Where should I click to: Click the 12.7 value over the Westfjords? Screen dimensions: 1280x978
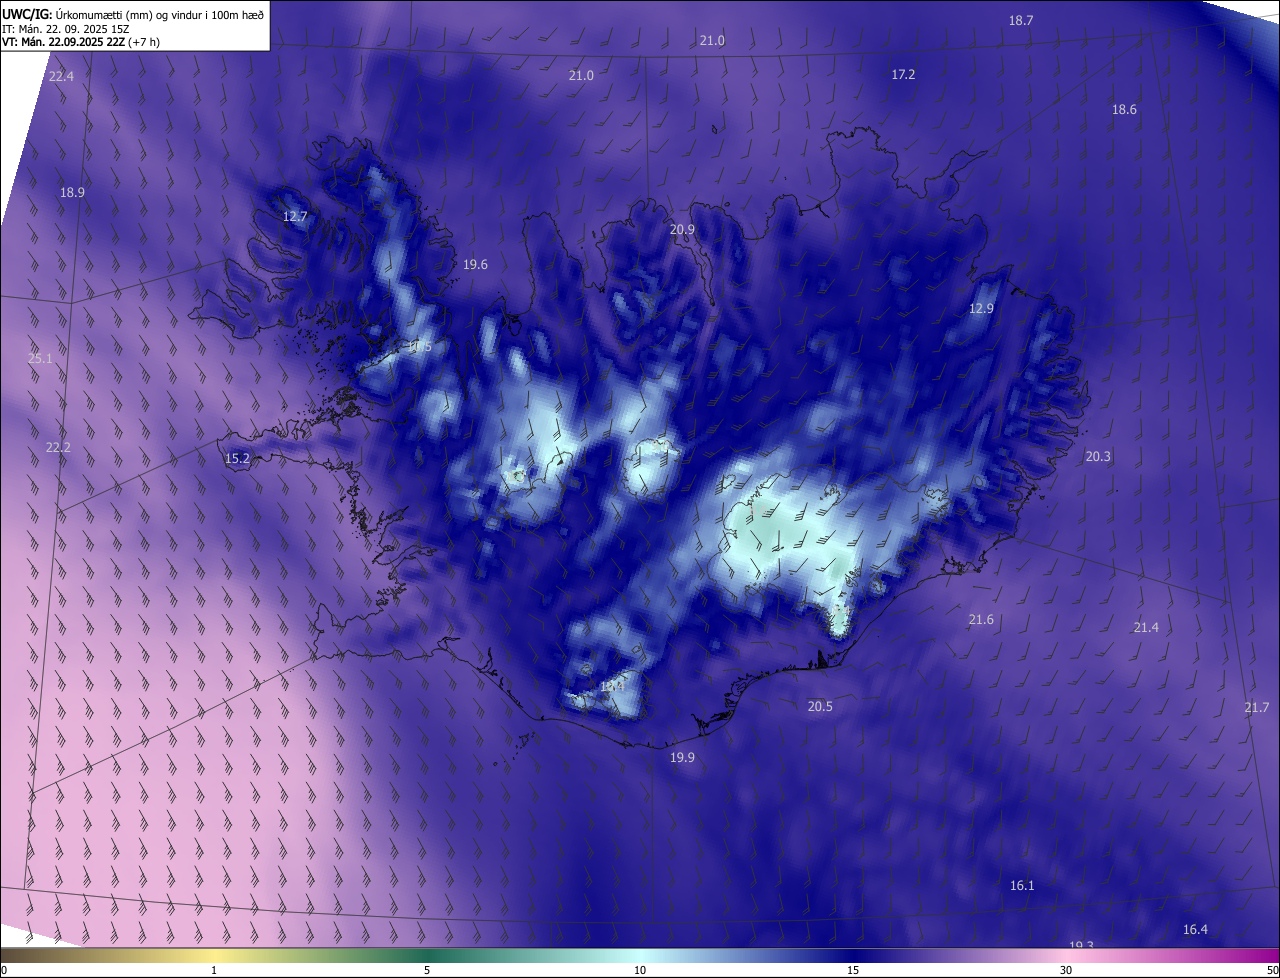pos(295,216)
